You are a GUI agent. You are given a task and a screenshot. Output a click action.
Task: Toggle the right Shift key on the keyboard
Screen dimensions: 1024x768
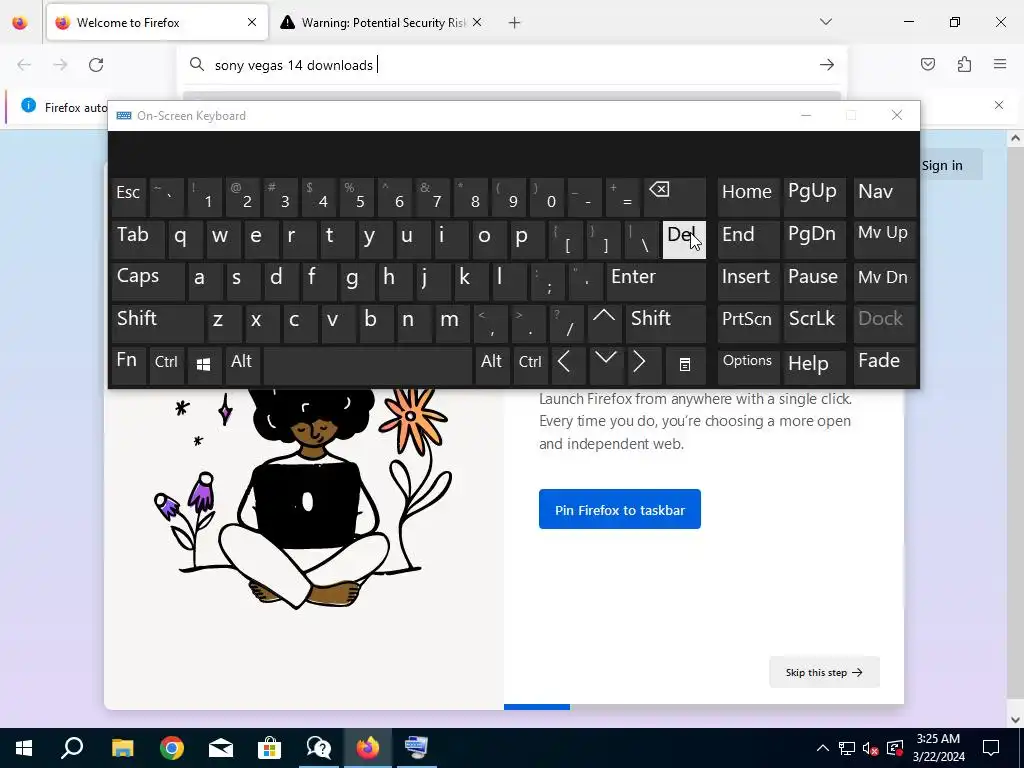point(665,323)
